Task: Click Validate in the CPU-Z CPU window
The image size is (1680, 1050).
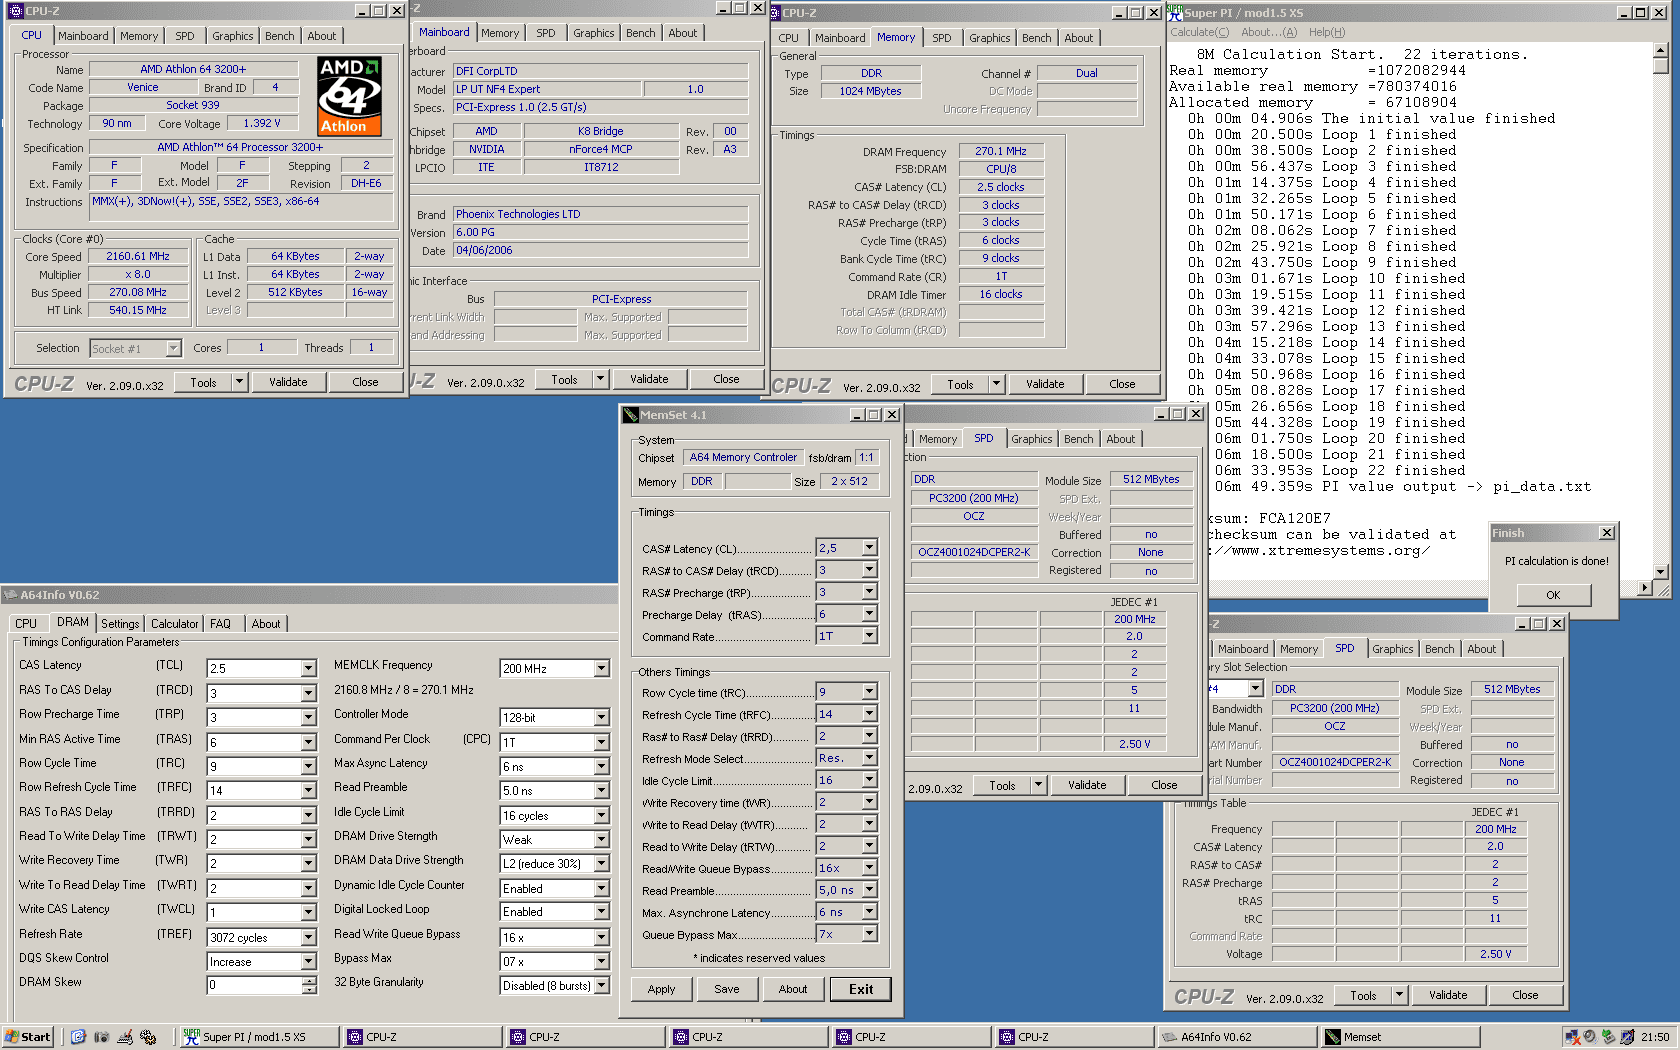Action: coord(288,382)
